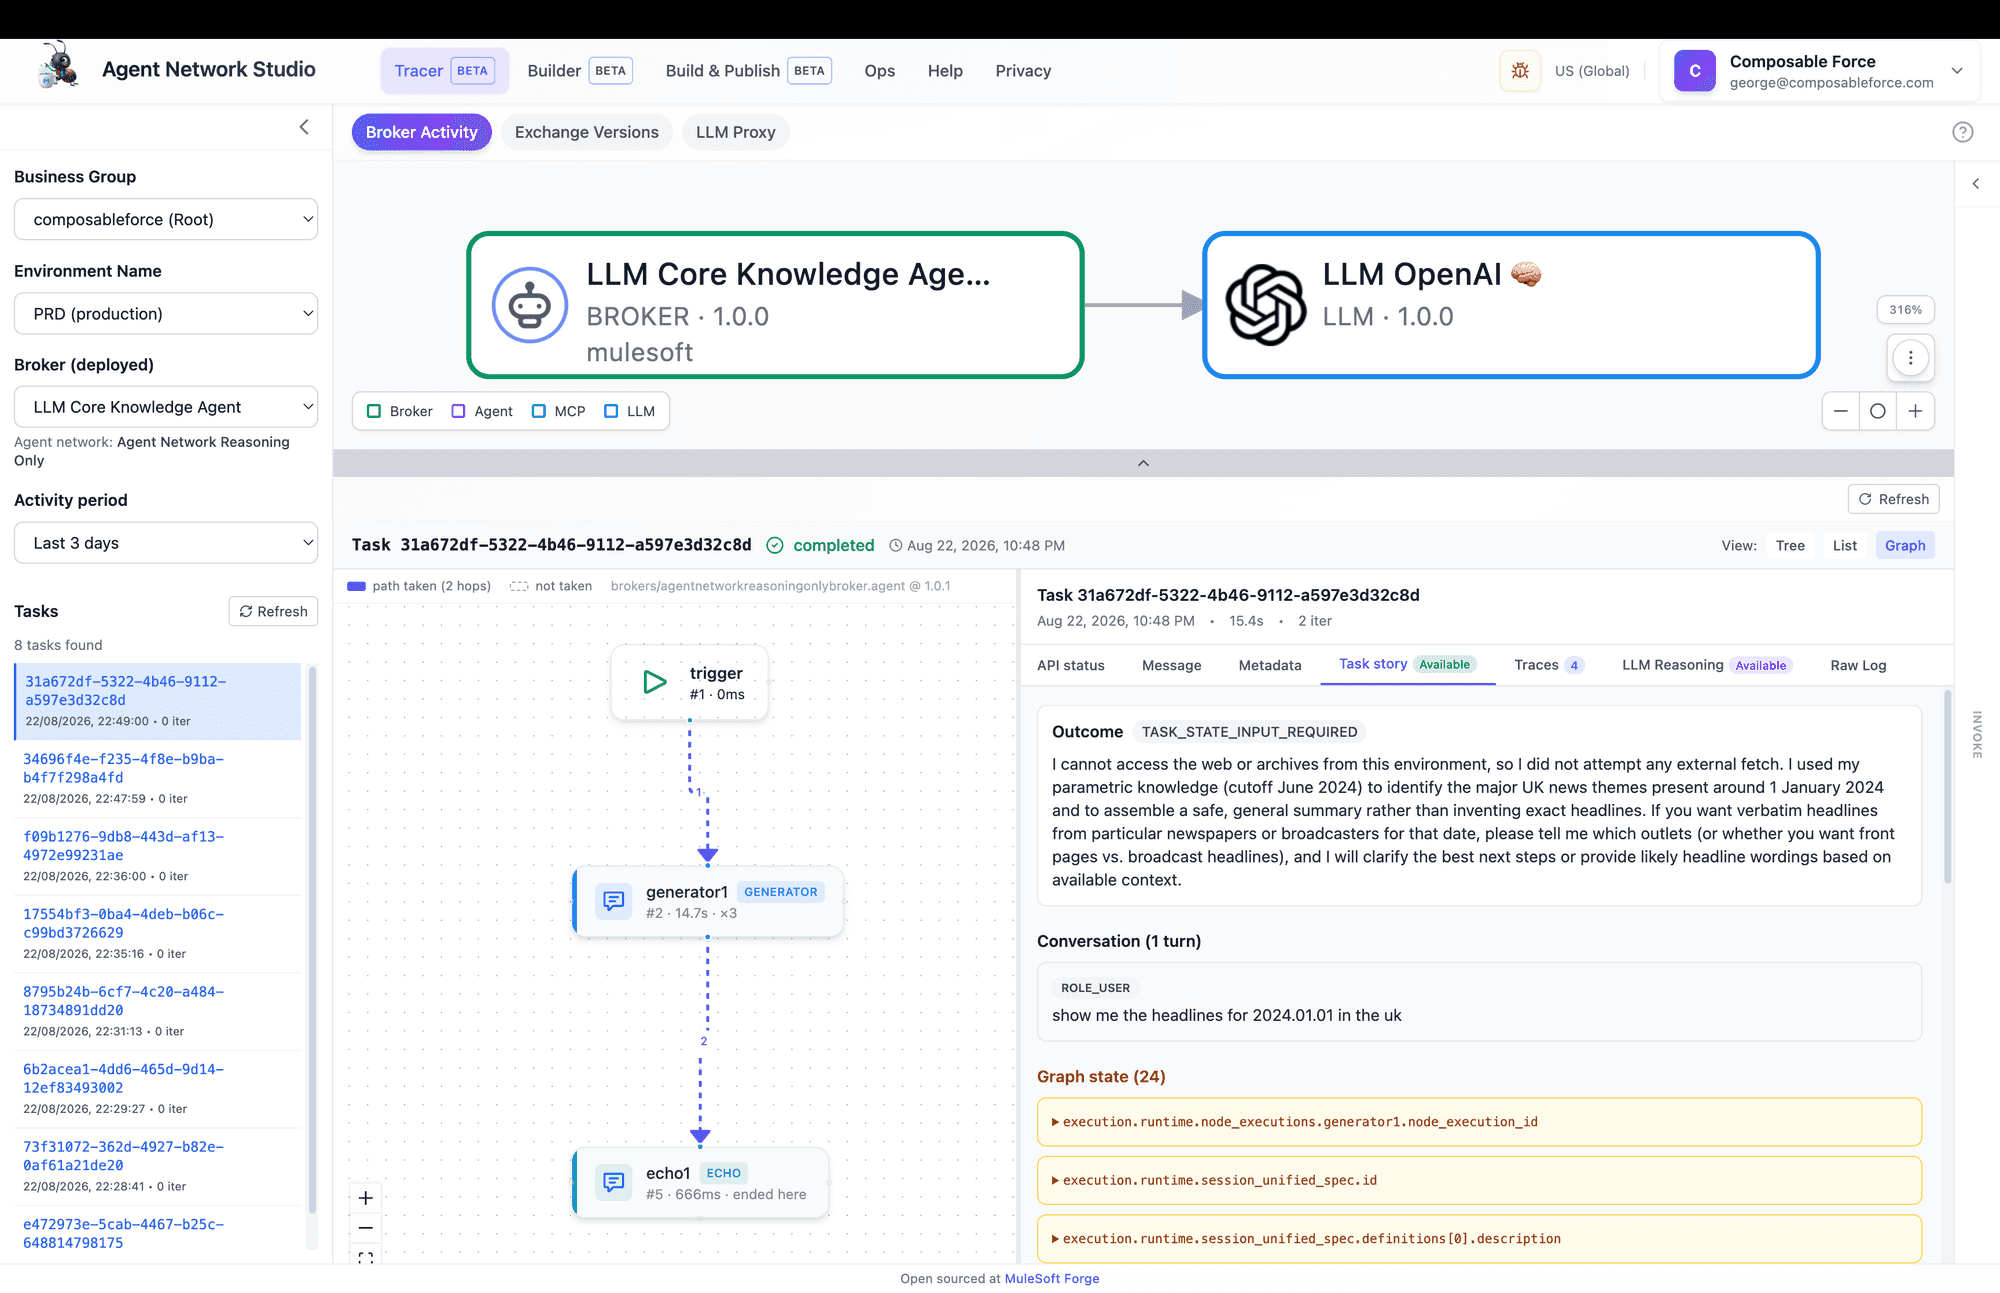Zoom in the task flow graph

366,1198
